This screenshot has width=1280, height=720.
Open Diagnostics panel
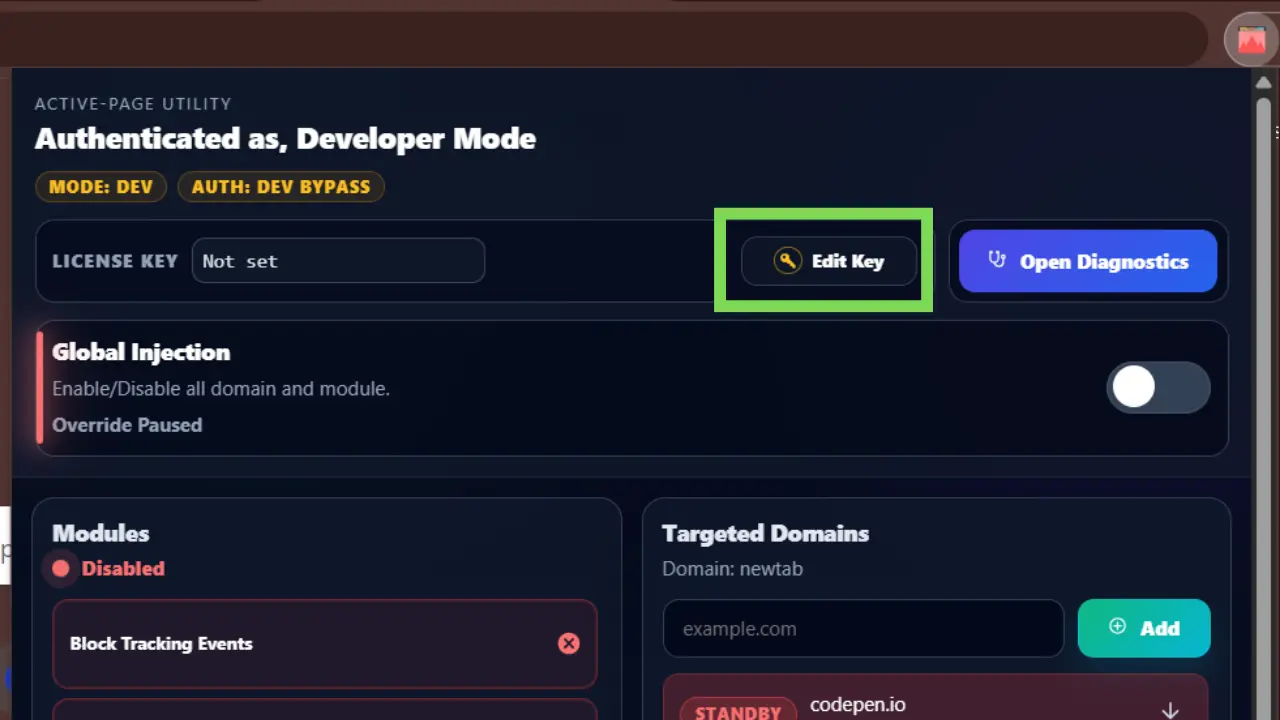tap(1088, 261)
